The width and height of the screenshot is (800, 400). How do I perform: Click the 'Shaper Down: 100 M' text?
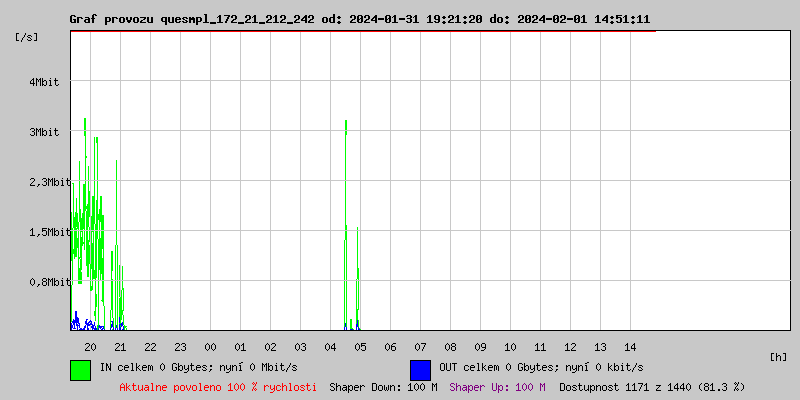point(383,387)
